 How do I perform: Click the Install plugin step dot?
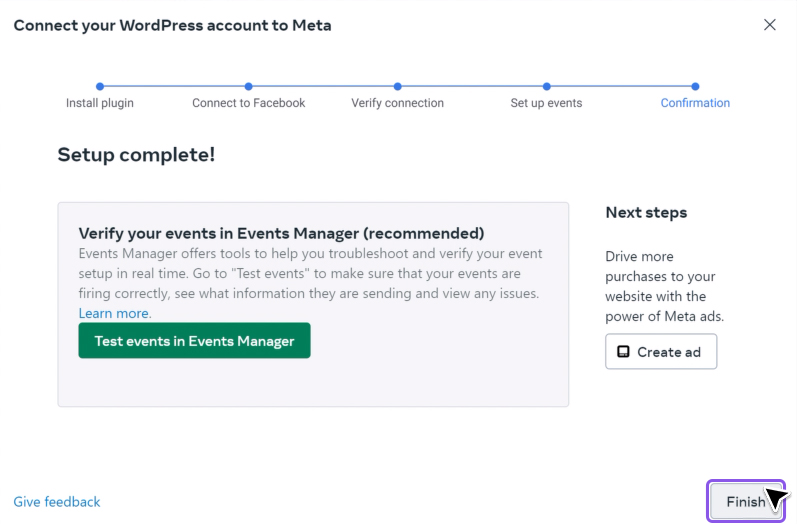click(100, 87)
